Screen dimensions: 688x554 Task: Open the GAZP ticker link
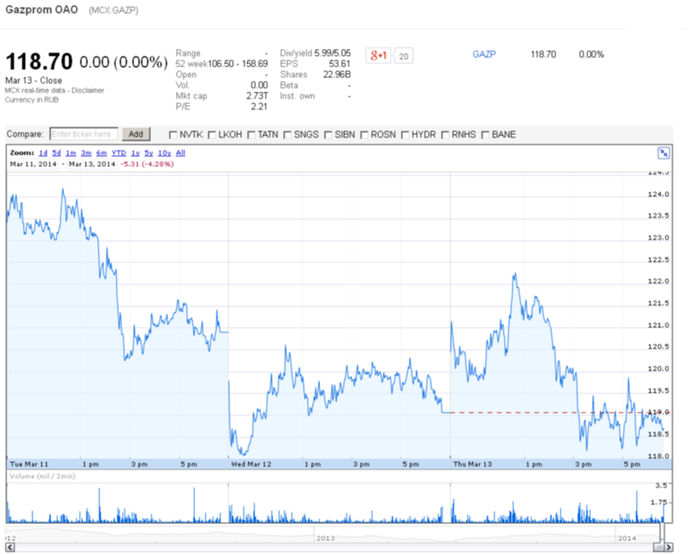click(484, 54)
